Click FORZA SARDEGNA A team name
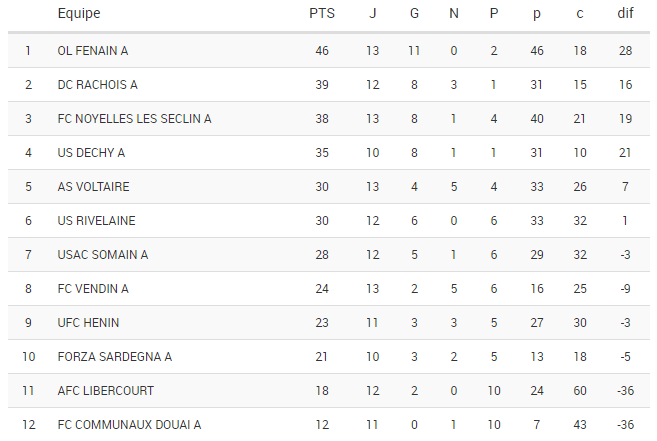Viewport: 657px width, 441px height. (x=114, y=357)
